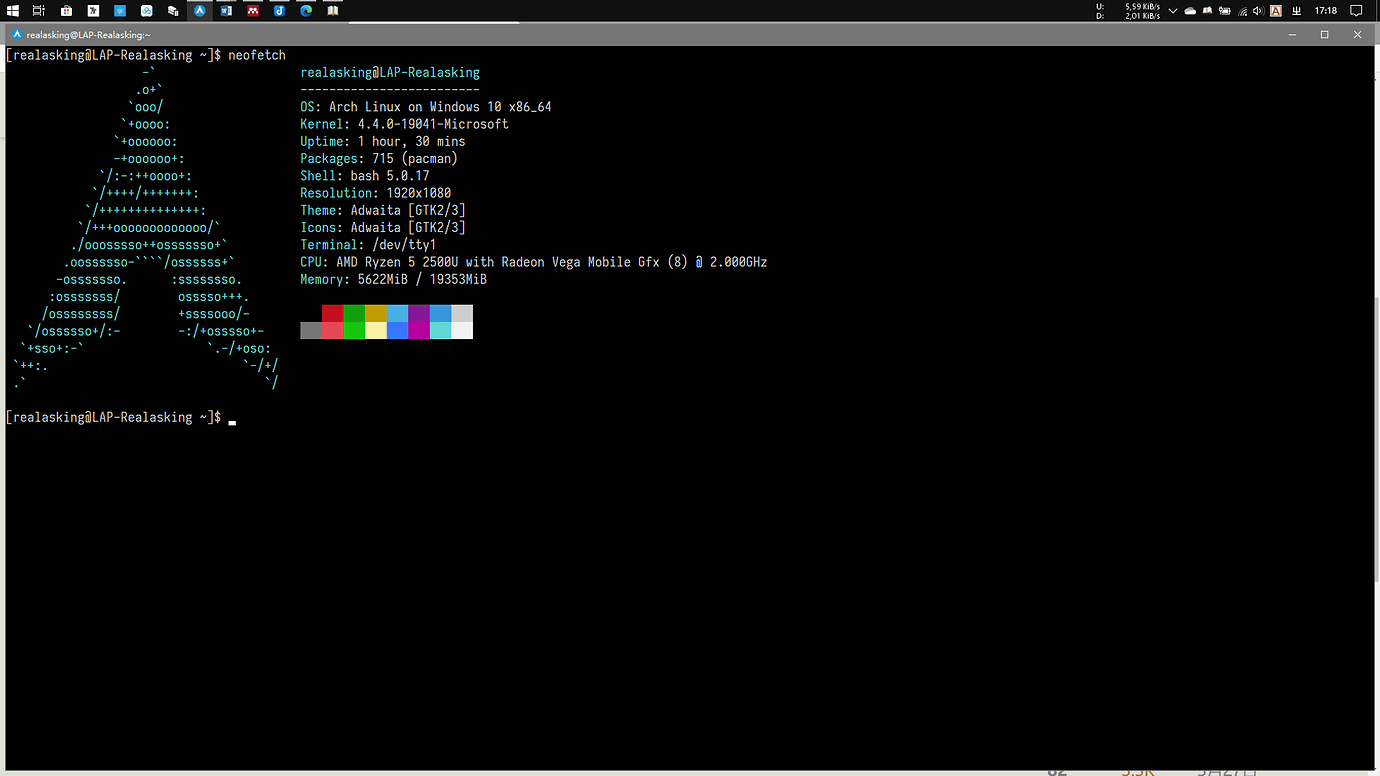The height and width of the screenshot is (776, 1380).
Task: Click the Arch Linux ASCII art logo
Action: tap(146, 228)
